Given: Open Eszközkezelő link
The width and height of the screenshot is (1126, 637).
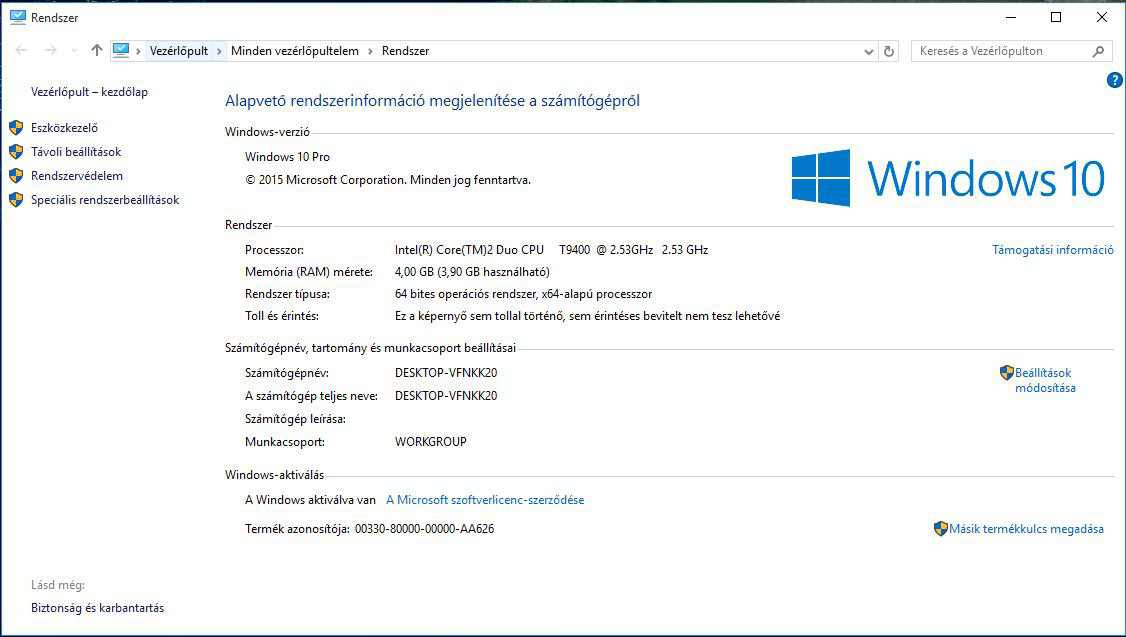Looking at the screenshot, I should (64, 128).
